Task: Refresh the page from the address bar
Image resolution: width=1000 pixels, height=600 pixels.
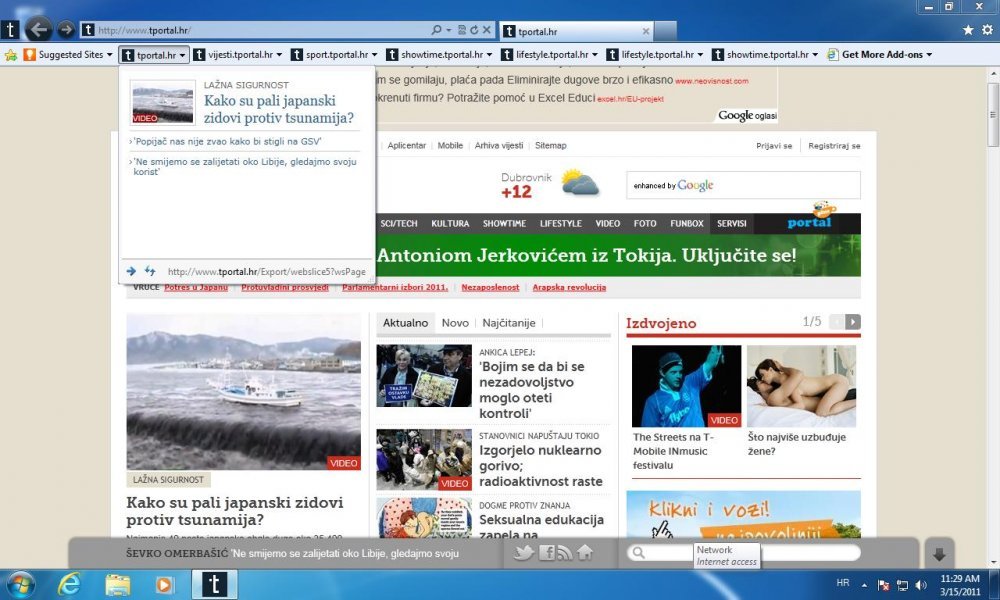Action: point(474,30)
